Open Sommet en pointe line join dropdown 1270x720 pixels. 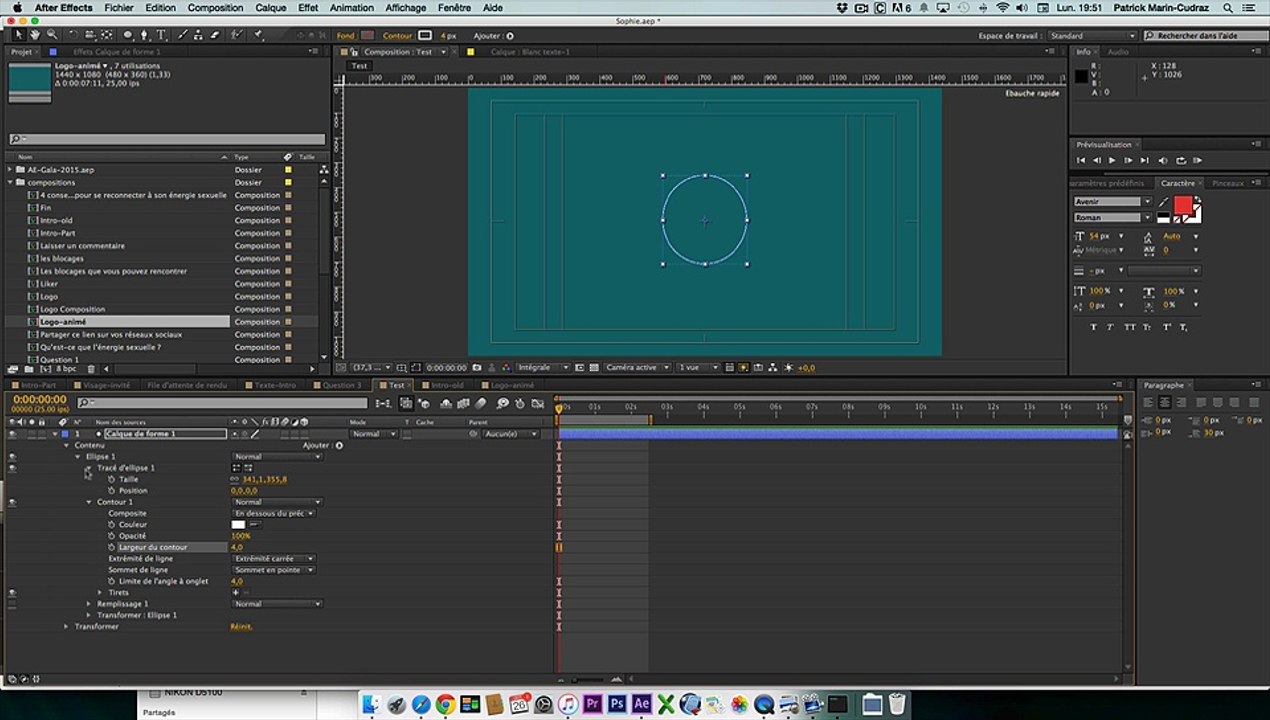point(274,570)
